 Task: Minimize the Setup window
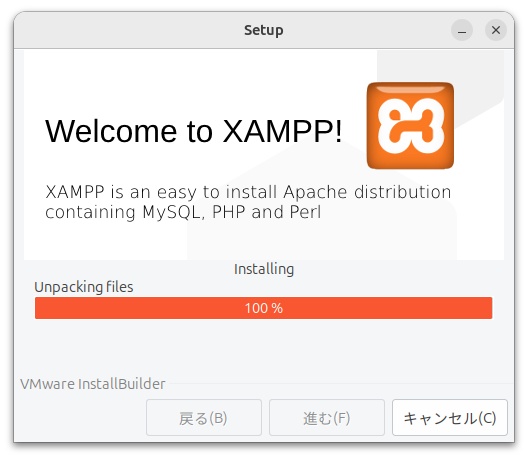click(462, 30)
